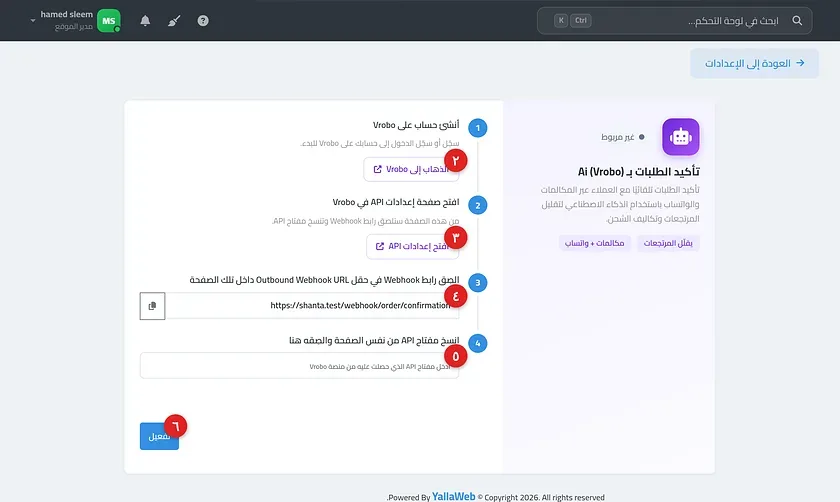
Task: Click the hamed sleem username text
Action: (66, 14)
